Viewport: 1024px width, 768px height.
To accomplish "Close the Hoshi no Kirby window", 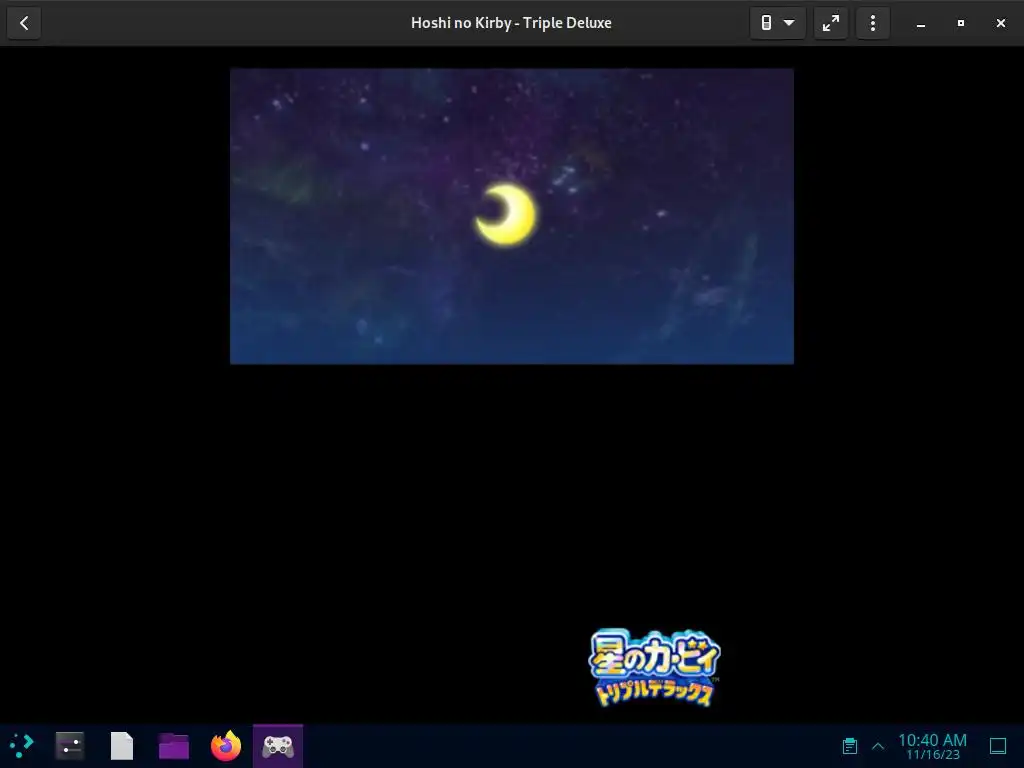I will tap(1000, 24).
